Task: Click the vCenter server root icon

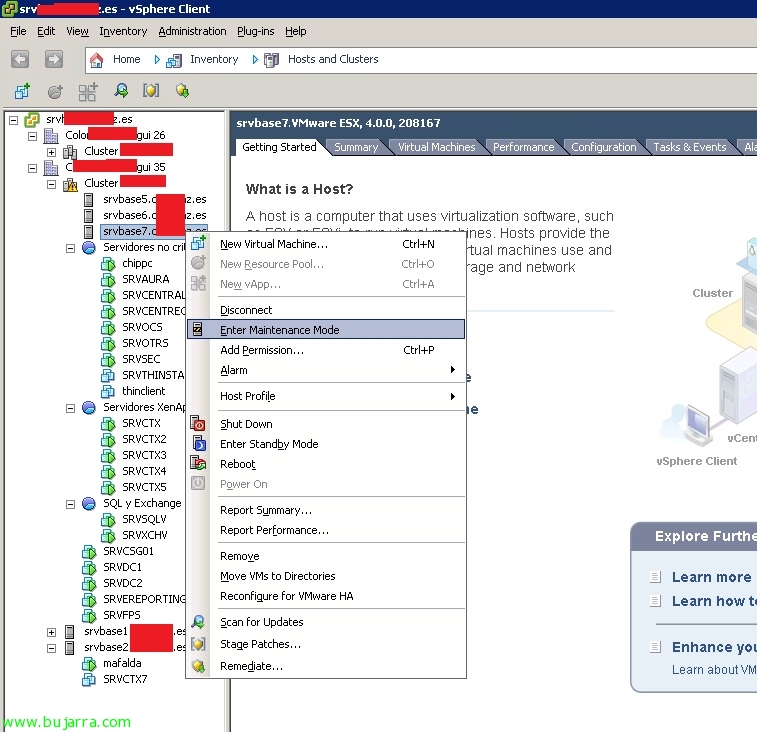Action: [32, 119]
